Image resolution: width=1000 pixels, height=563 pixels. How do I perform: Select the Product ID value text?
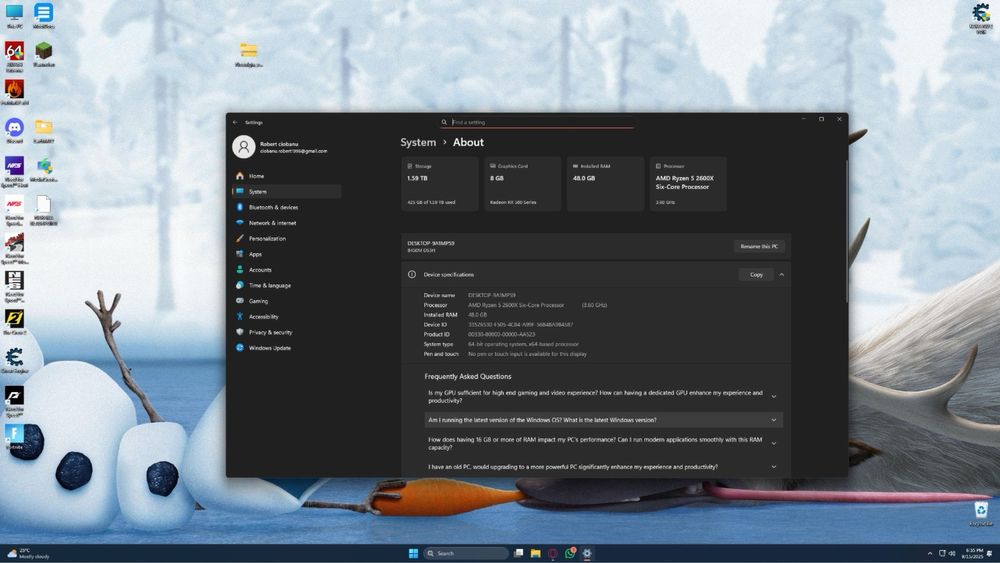501,334
